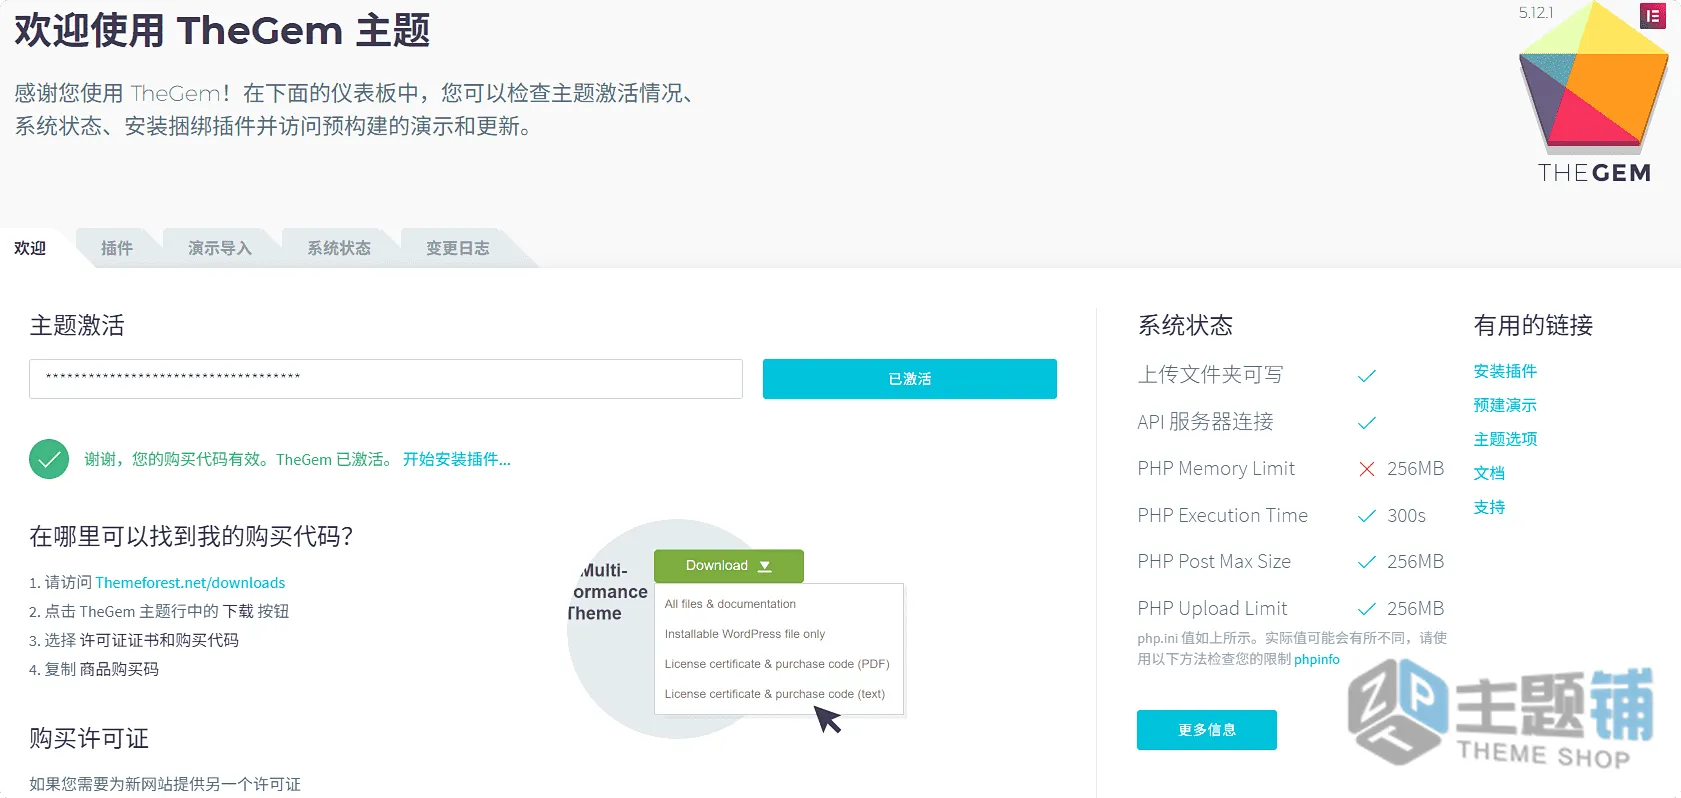Click the Elementor icon in top corner
The height and width of the screenshot is (798, 1681).
click(1653, 16)
